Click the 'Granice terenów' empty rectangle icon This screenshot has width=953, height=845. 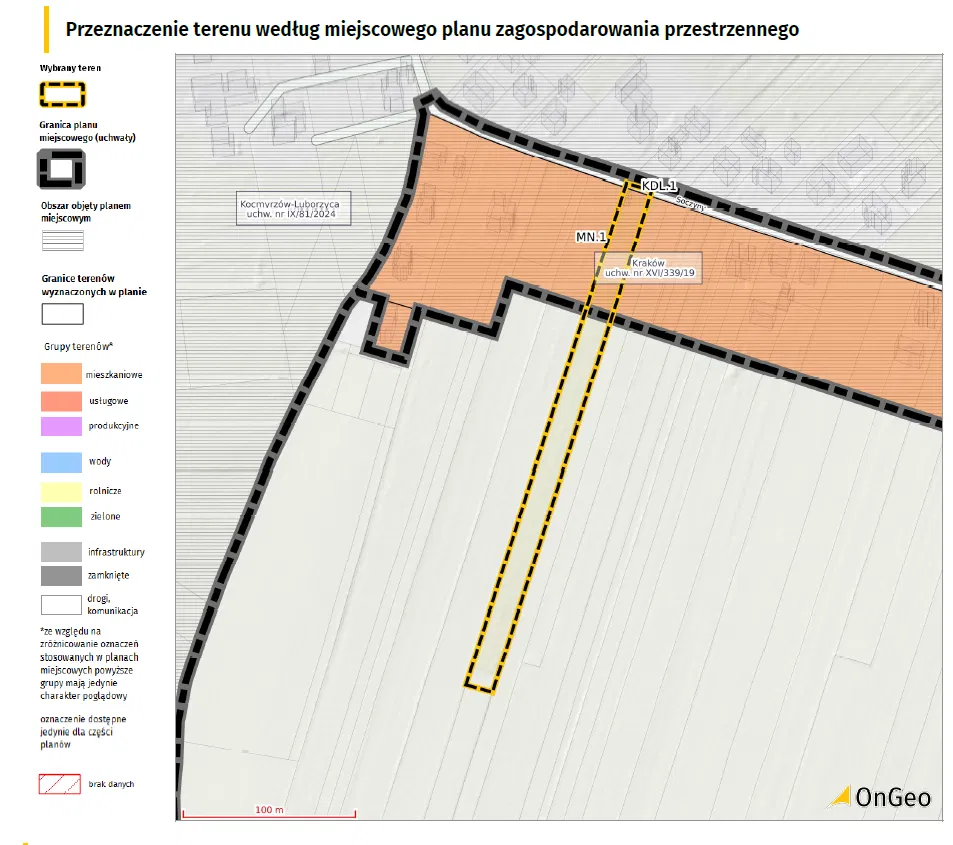pos(62,314)
